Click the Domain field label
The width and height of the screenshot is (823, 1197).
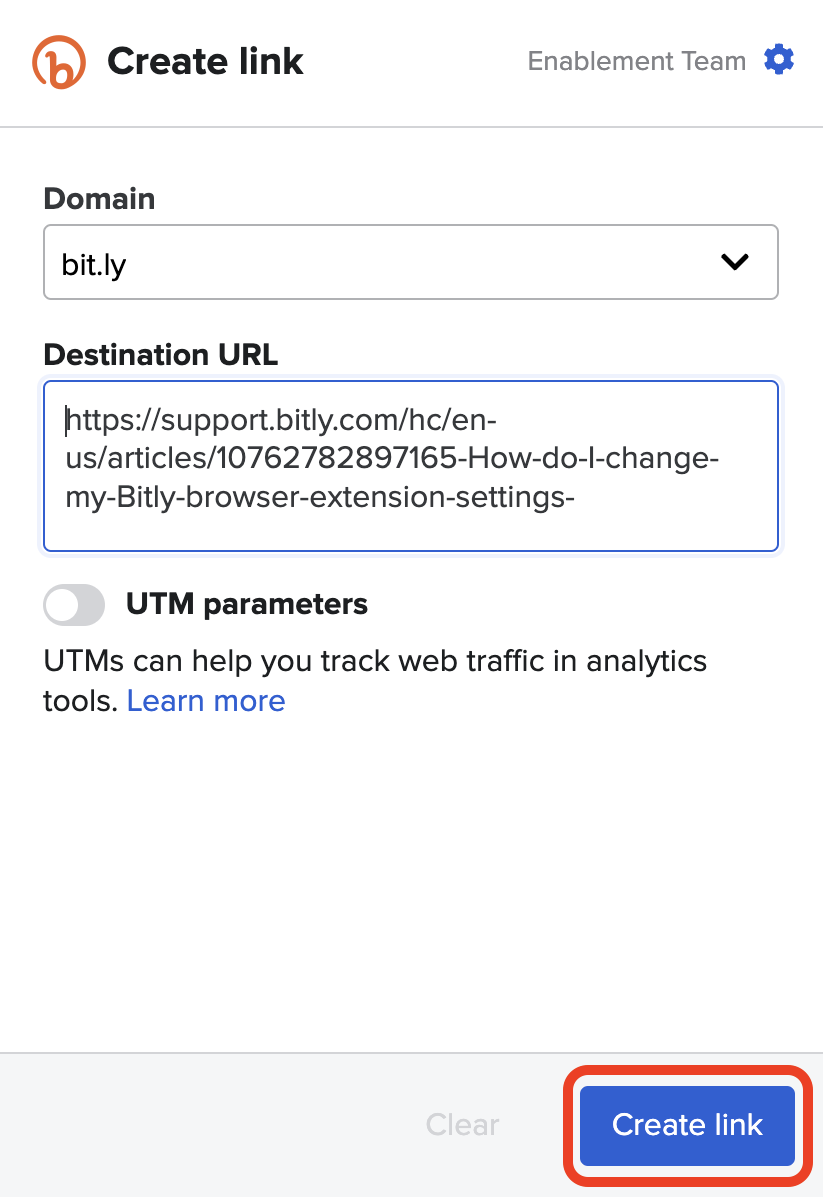99,198
